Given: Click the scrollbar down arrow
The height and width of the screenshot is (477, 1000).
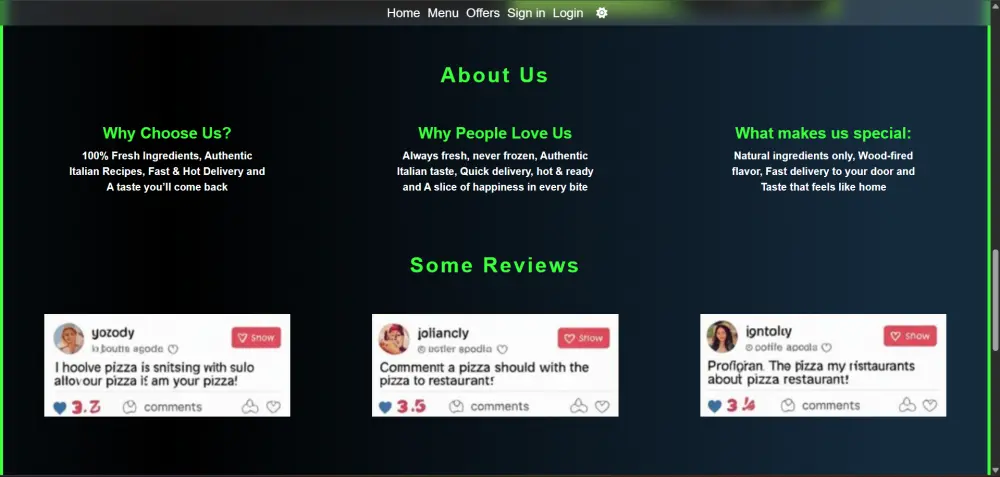Looking at the screenshot, I should coord(995,471).
